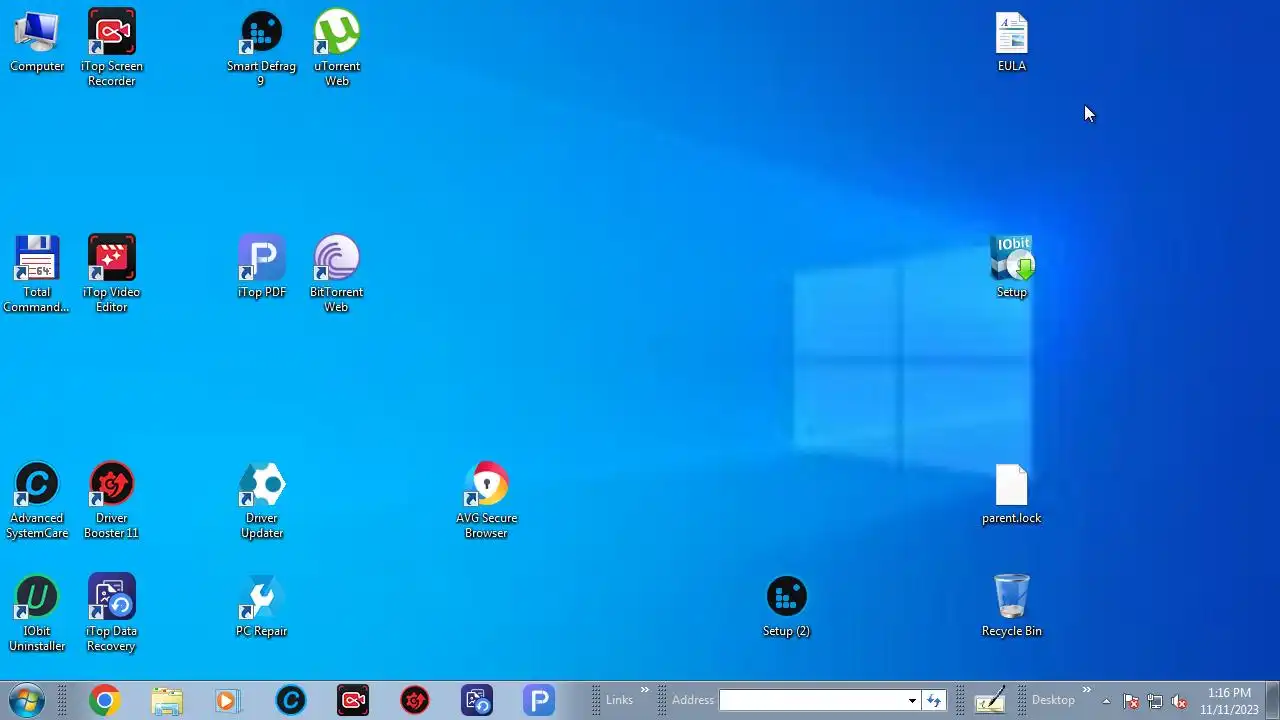Select the Driver Booster 11 shortcut

(x=111, y=500)
